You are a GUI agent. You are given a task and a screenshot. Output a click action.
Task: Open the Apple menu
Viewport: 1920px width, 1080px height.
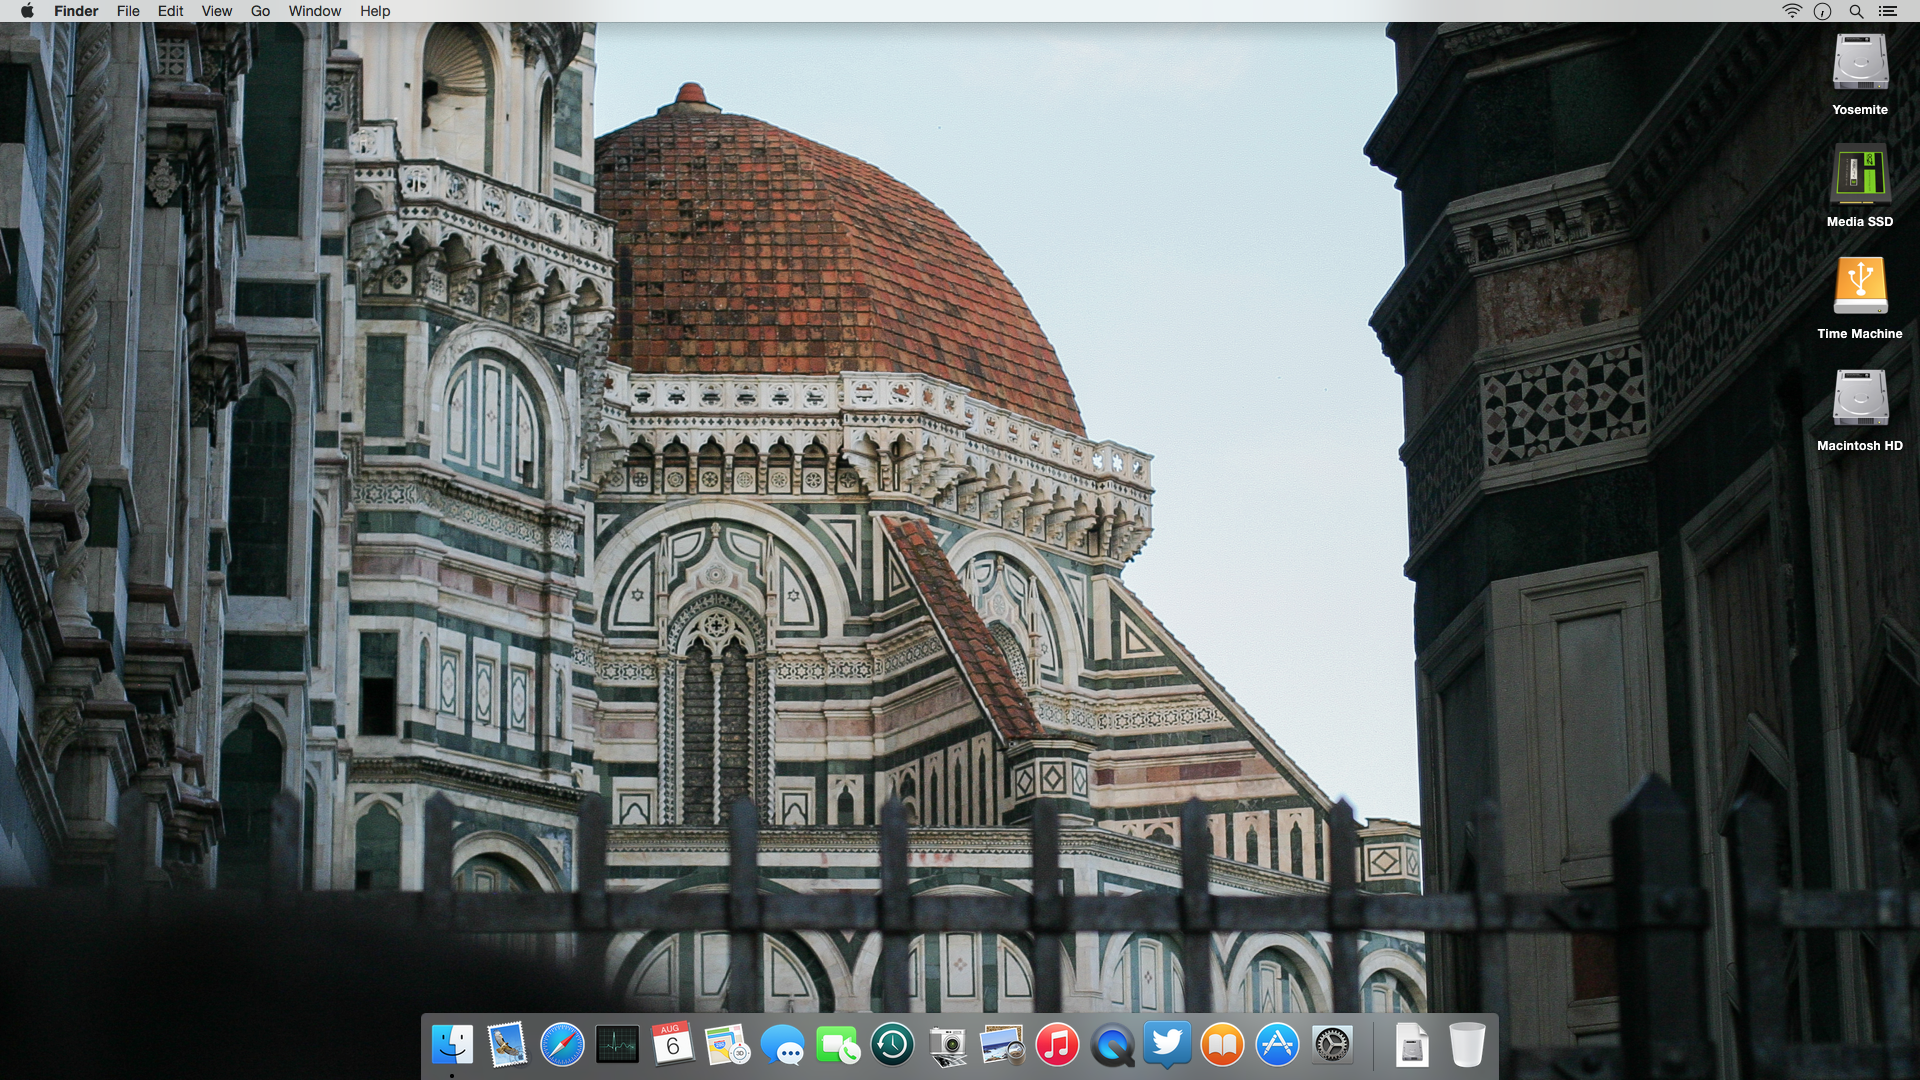[27, 11]
